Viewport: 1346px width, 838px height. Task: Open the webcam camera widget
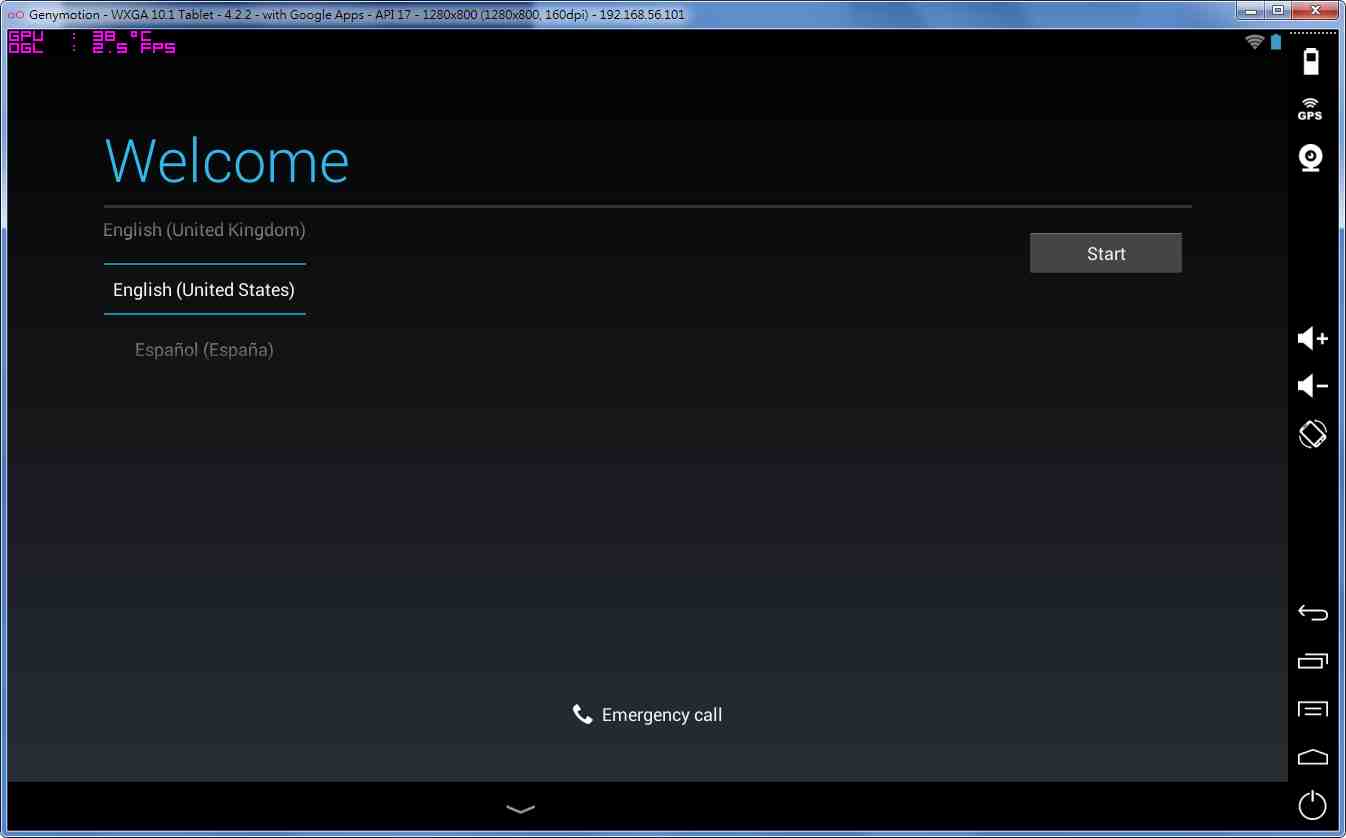point(1311,157)
